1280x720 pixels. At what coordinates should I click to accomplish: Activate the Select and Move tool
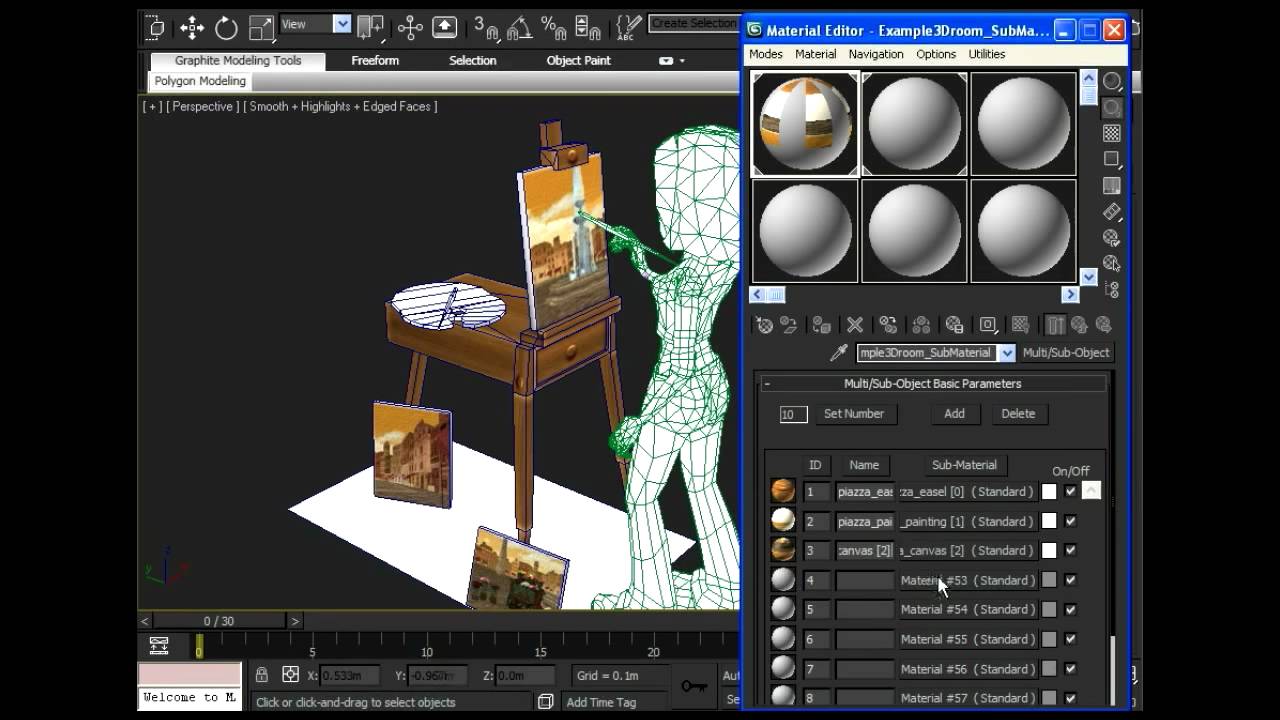[x=191, y=28]
